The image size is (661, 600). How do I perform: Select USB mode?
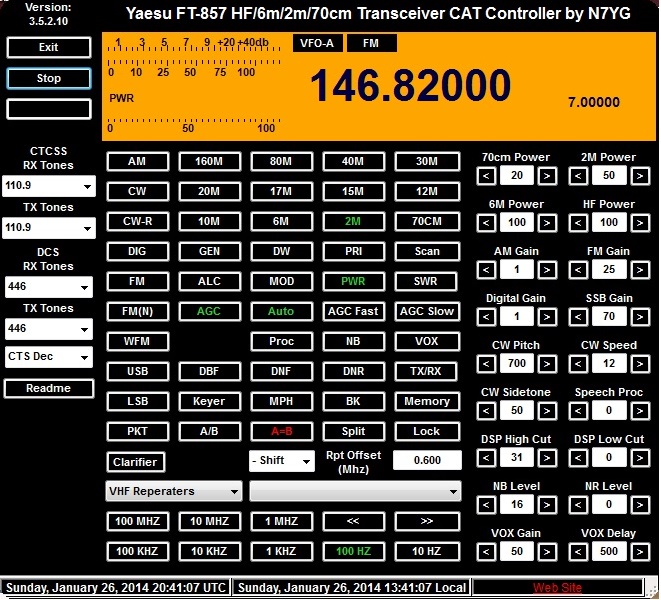coord(137,371)
